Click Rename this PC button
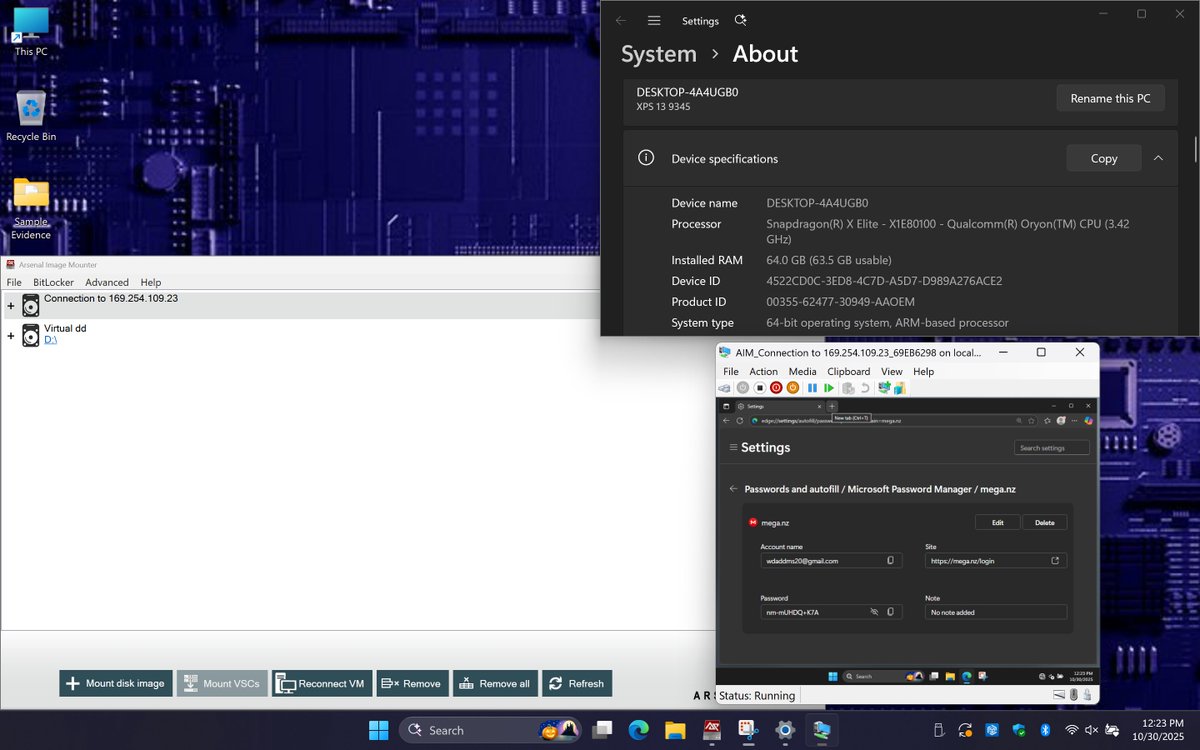 coord(1110,98)
